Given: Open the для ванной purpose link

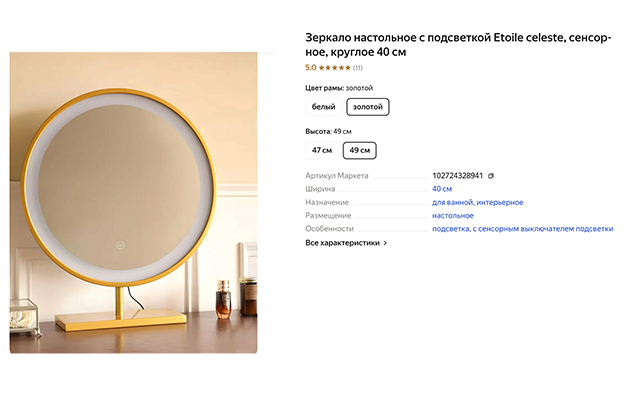Looking at the screenshot, I should (x=452, y=202).
